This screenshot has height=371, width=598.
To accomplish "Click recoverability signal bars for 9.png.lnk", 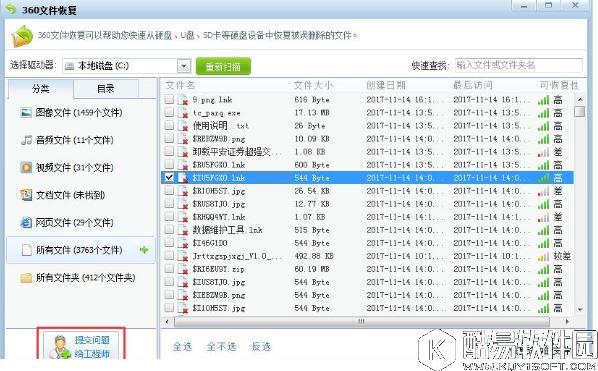I will (543, 100).
